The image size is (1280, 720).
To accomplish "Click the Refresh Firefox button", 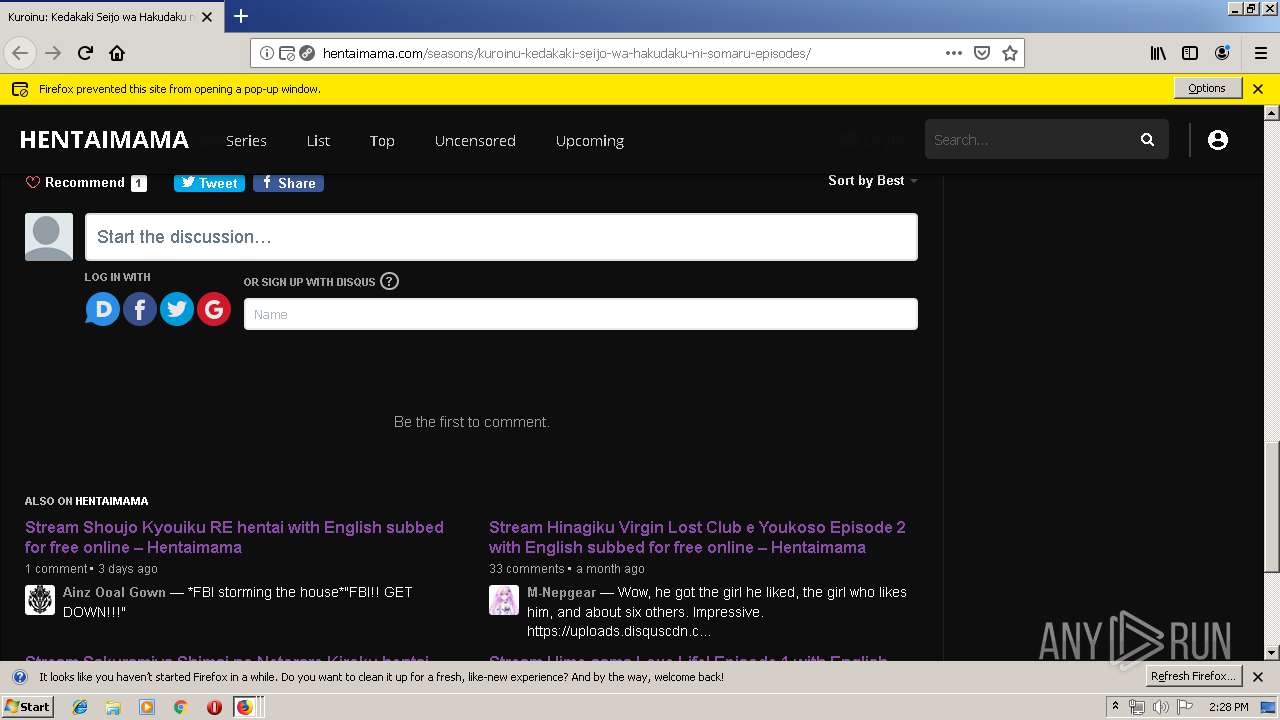I will coord(1194,676).
